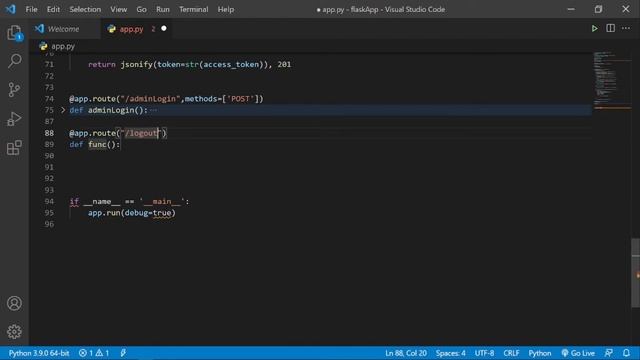Split the editor to the right
The image size is (640, 360).
tap(610, 28)
